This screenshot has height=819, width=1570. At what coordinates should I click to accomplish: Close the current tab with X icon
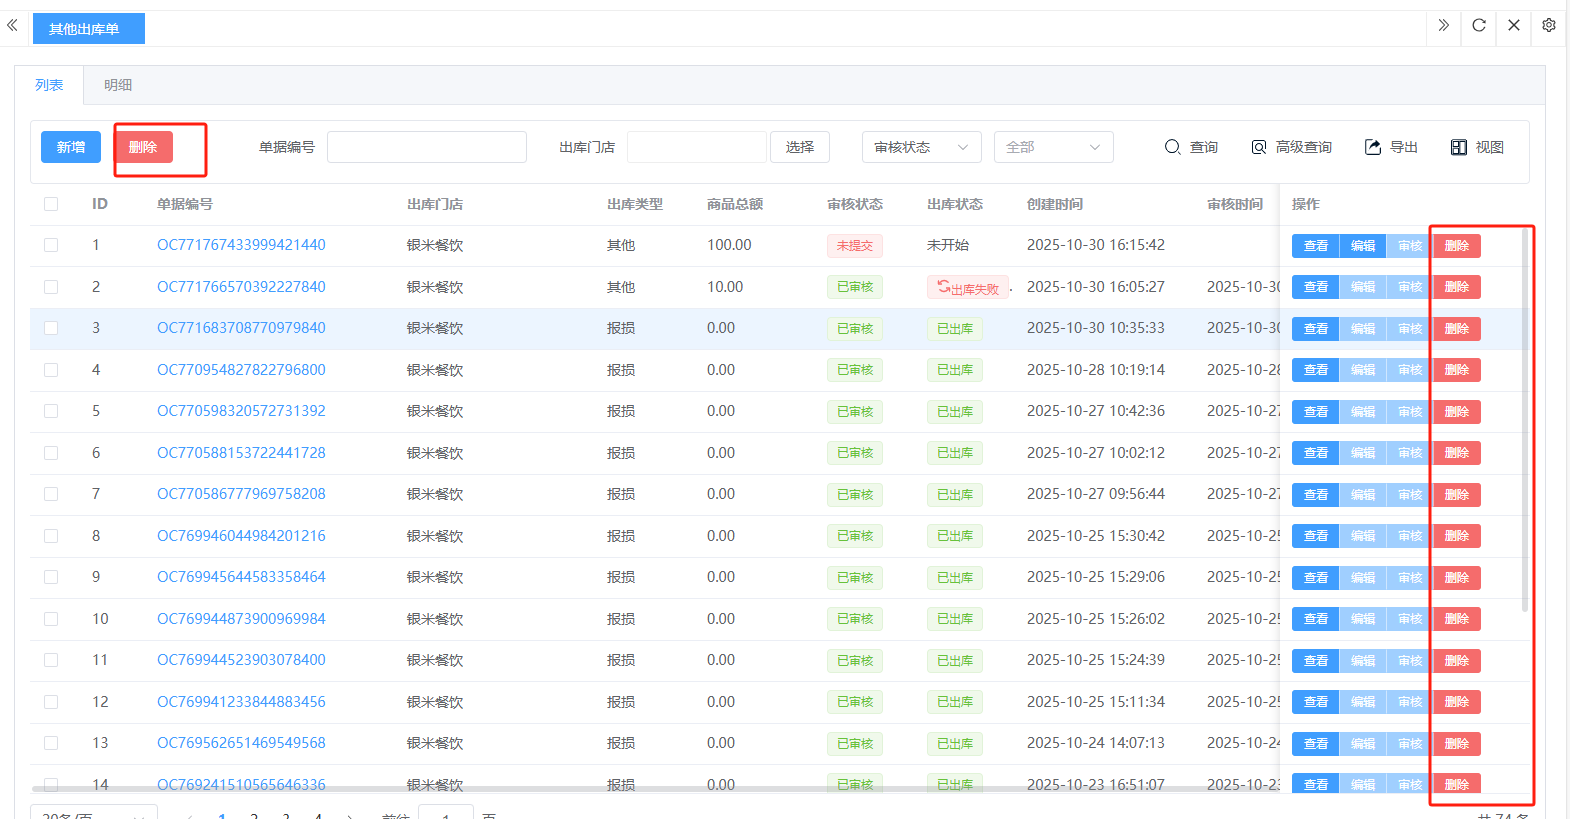coord(1514,25)
